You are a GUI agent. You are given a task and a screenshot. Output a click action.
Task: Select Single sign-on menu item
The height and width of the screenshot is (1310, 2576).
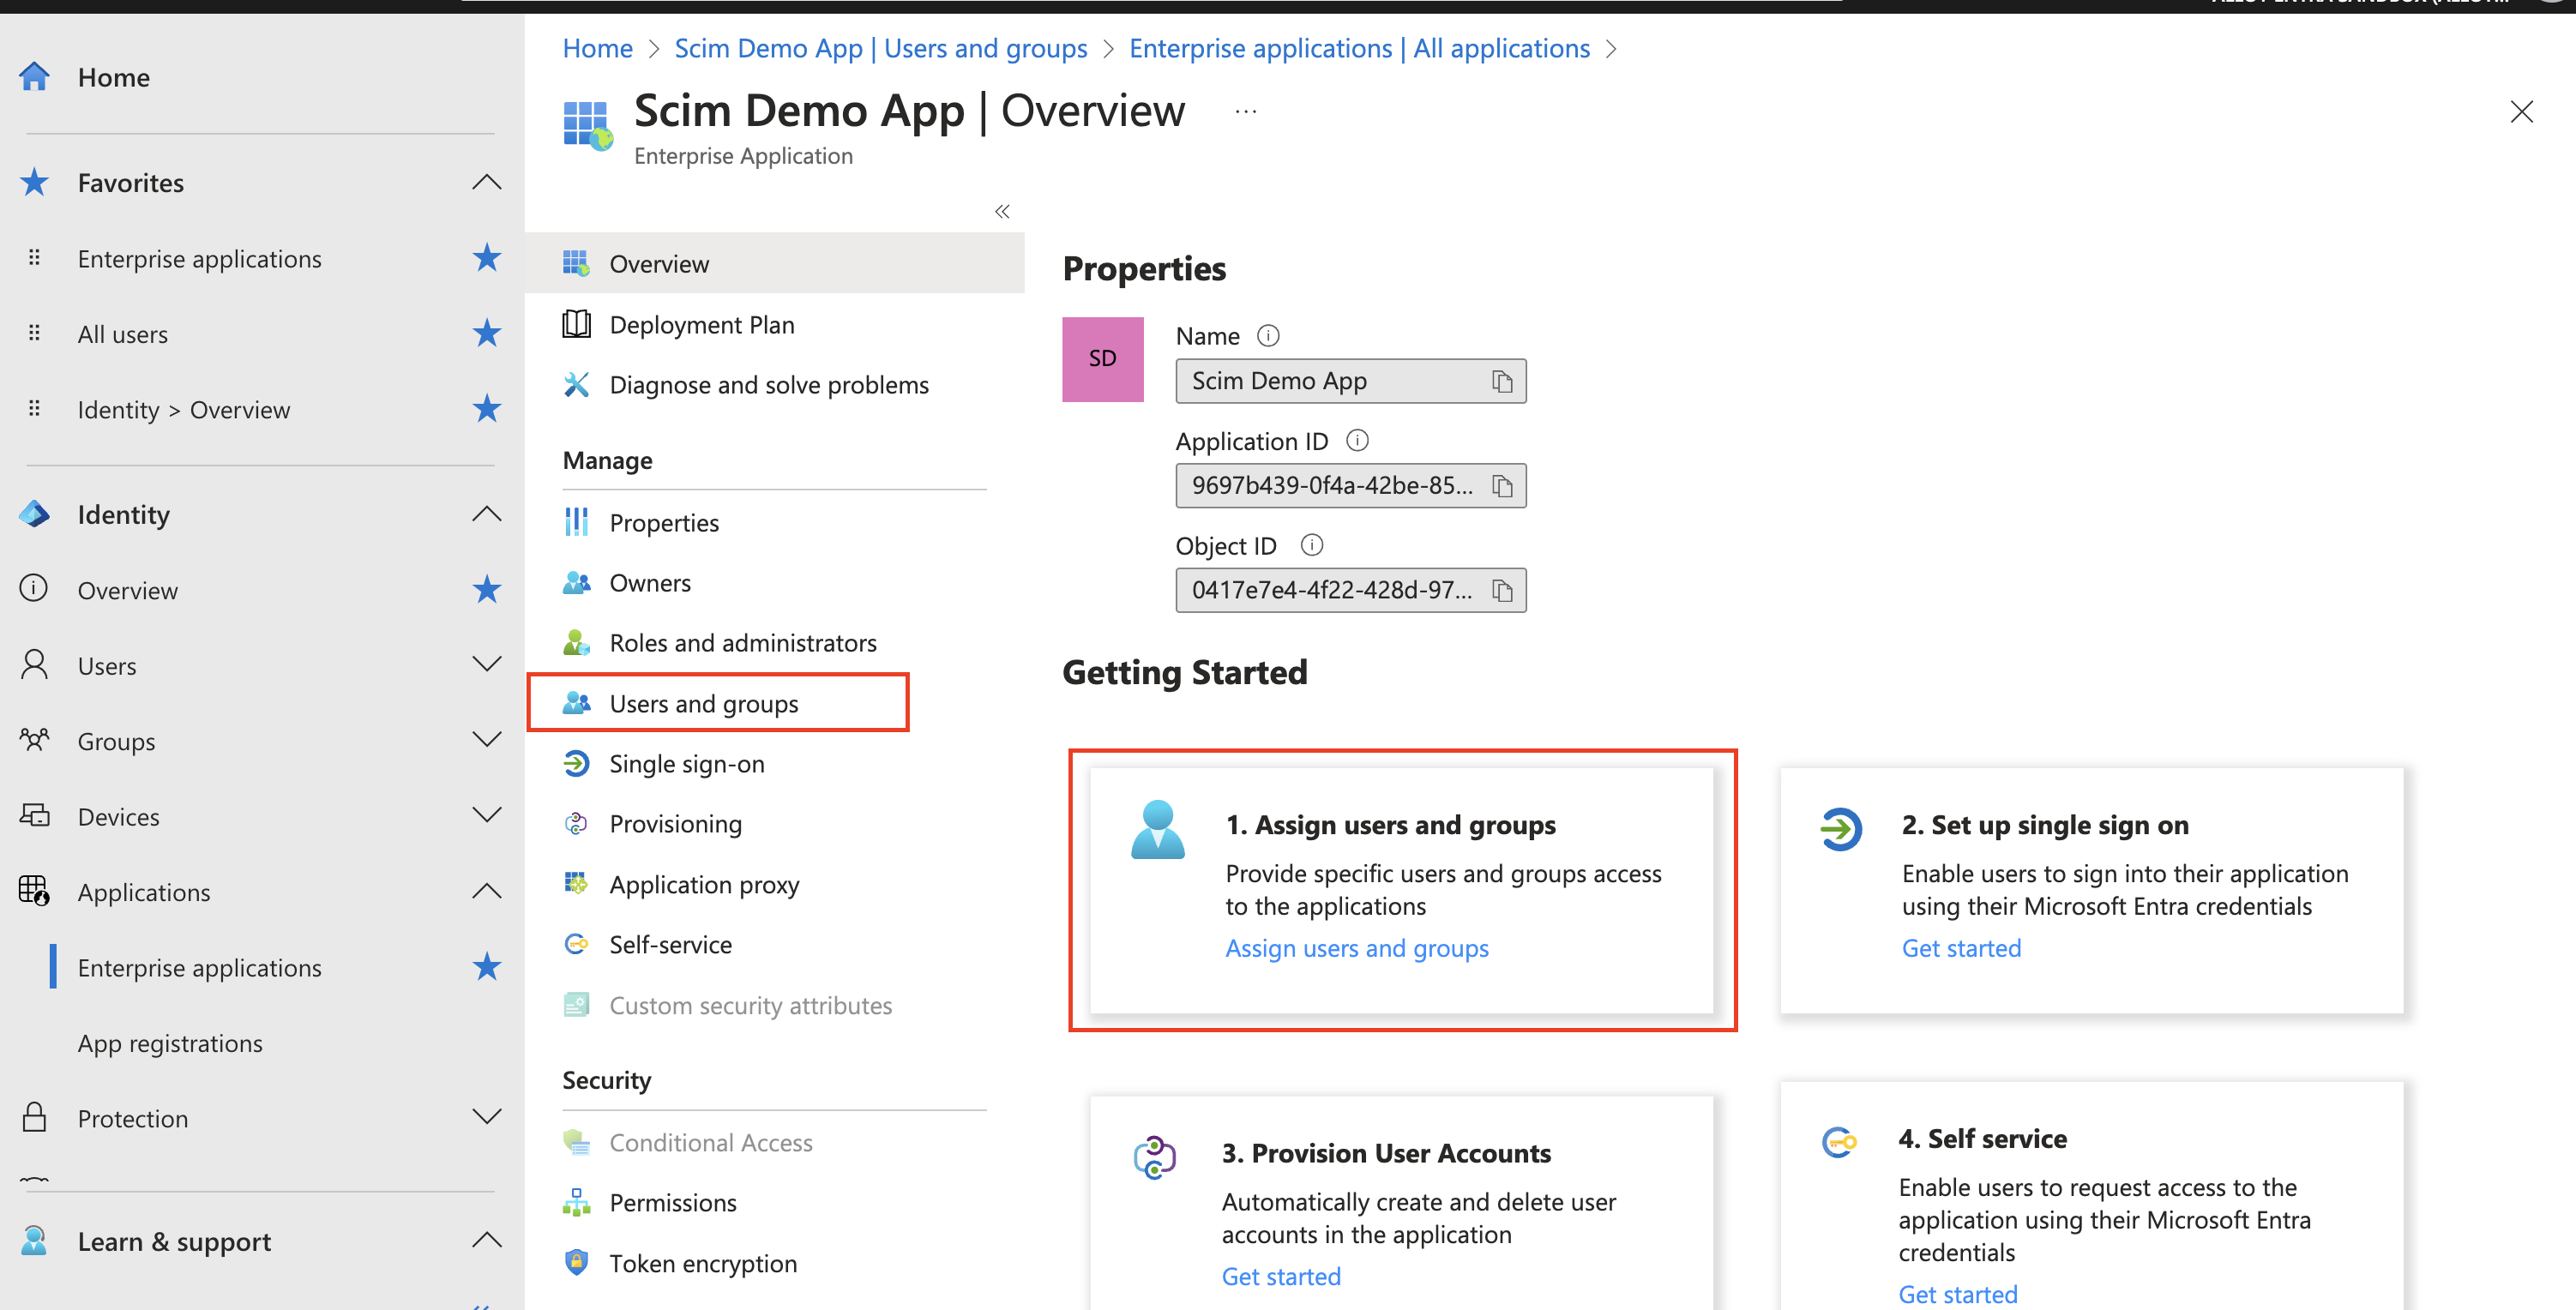coord(686,764)
